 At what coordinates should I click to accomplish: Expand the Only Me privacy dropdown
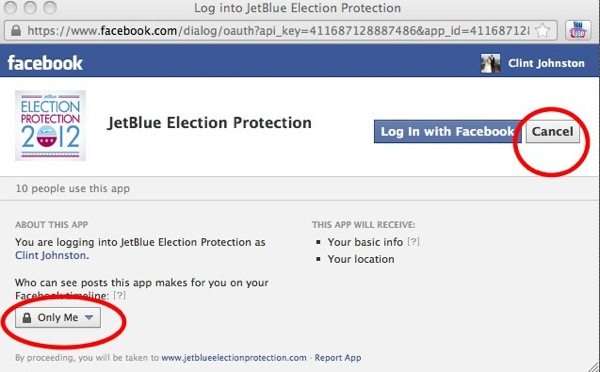coord(58,318)
